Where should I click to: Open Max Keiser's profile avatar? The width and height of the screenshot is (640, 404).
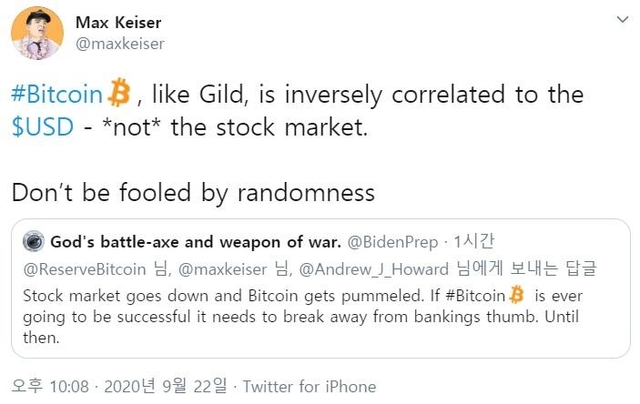tap(37, 33)
